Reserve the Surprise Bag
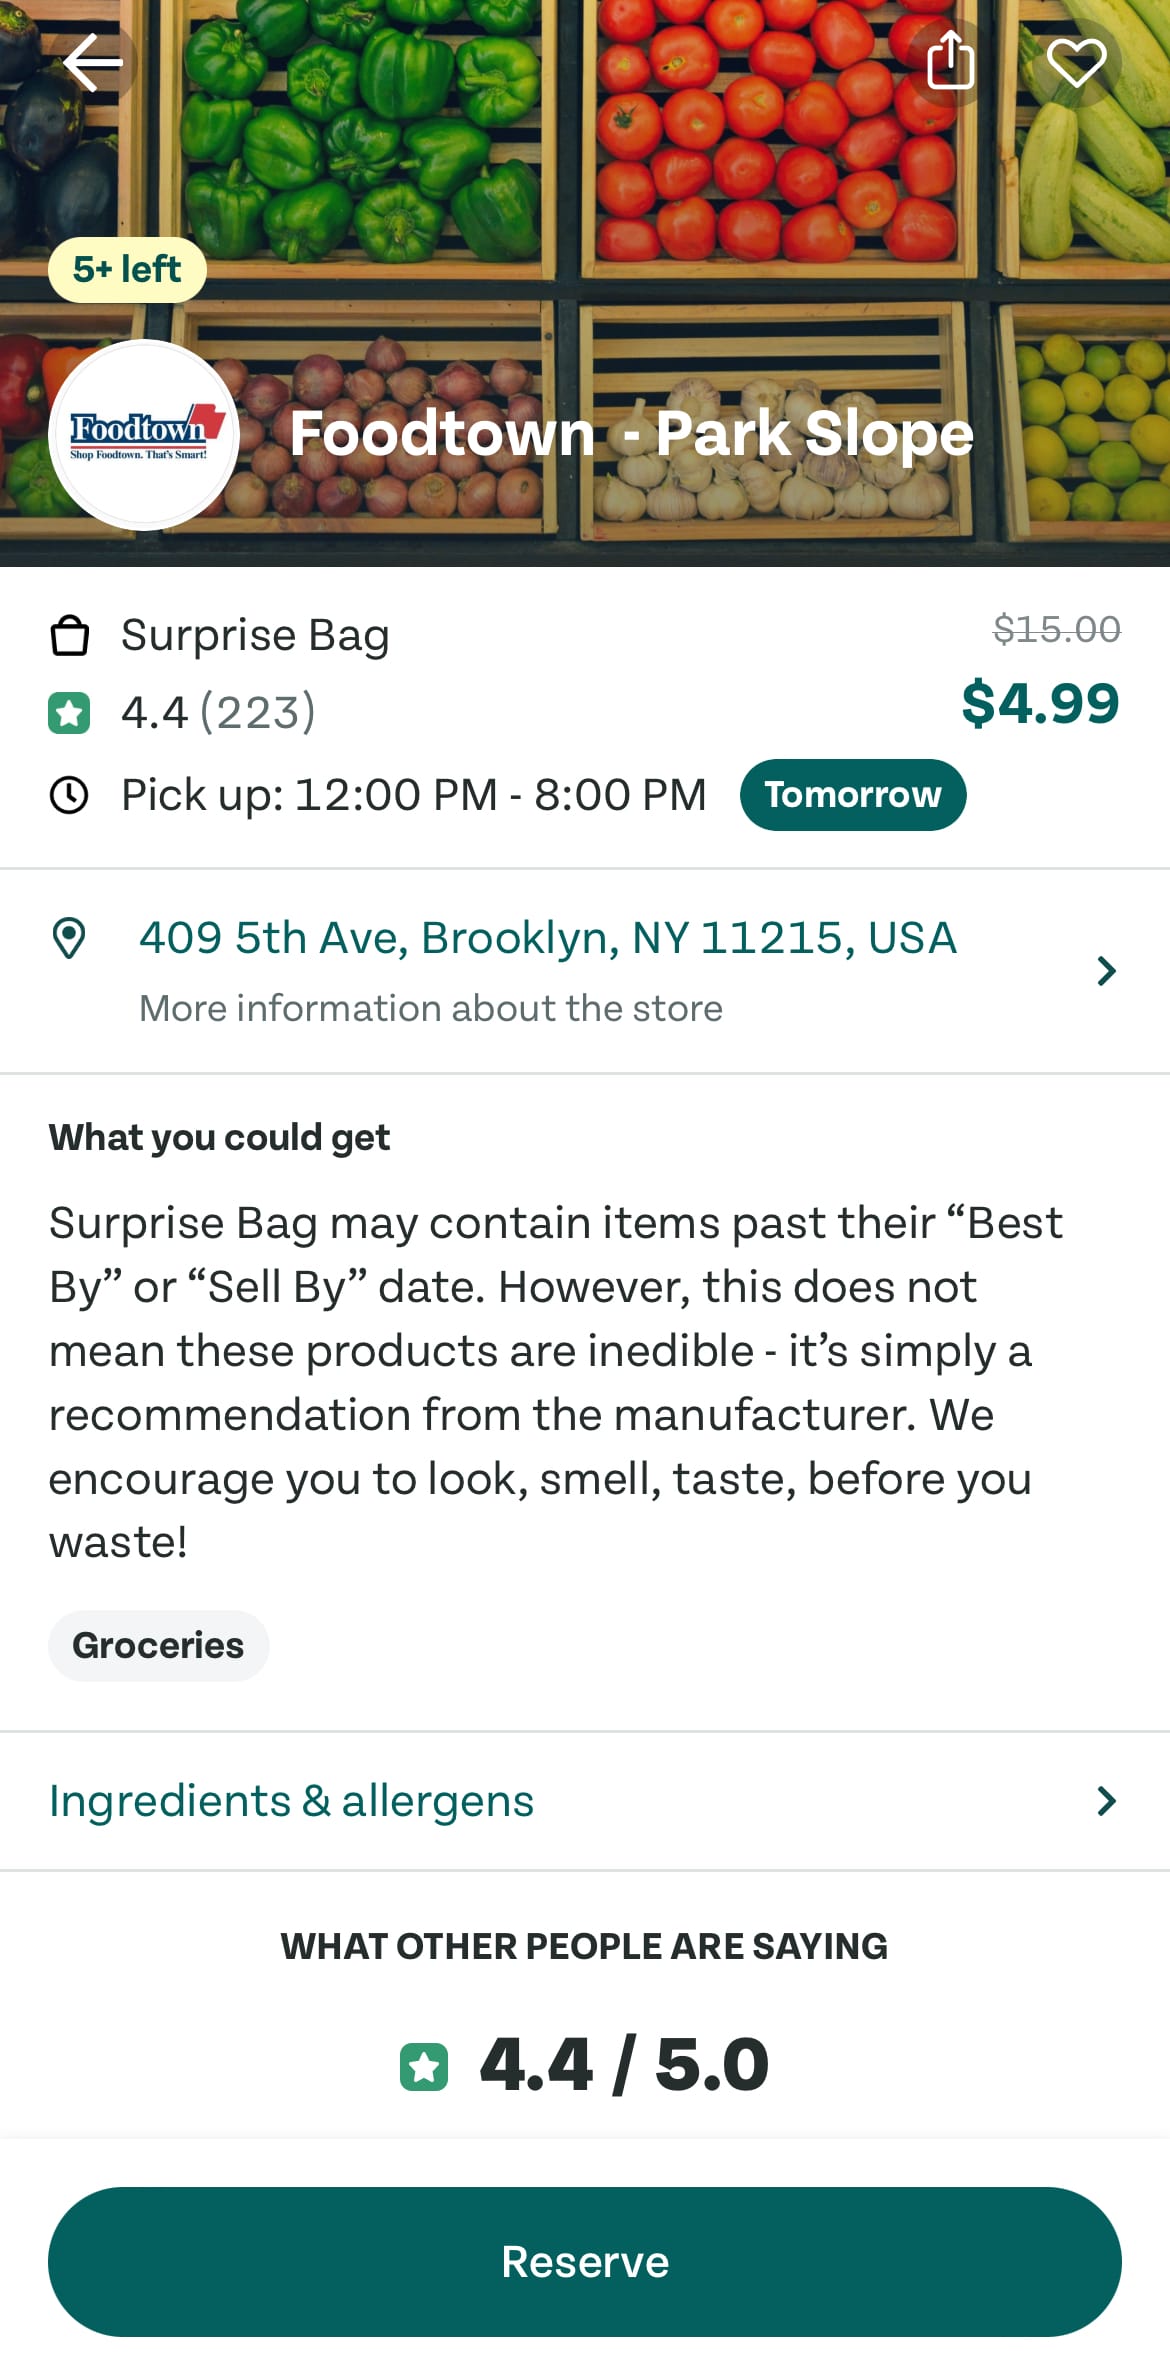Image resolution: width=1170 pixels, height=2359 pixels. (585, 2262)
